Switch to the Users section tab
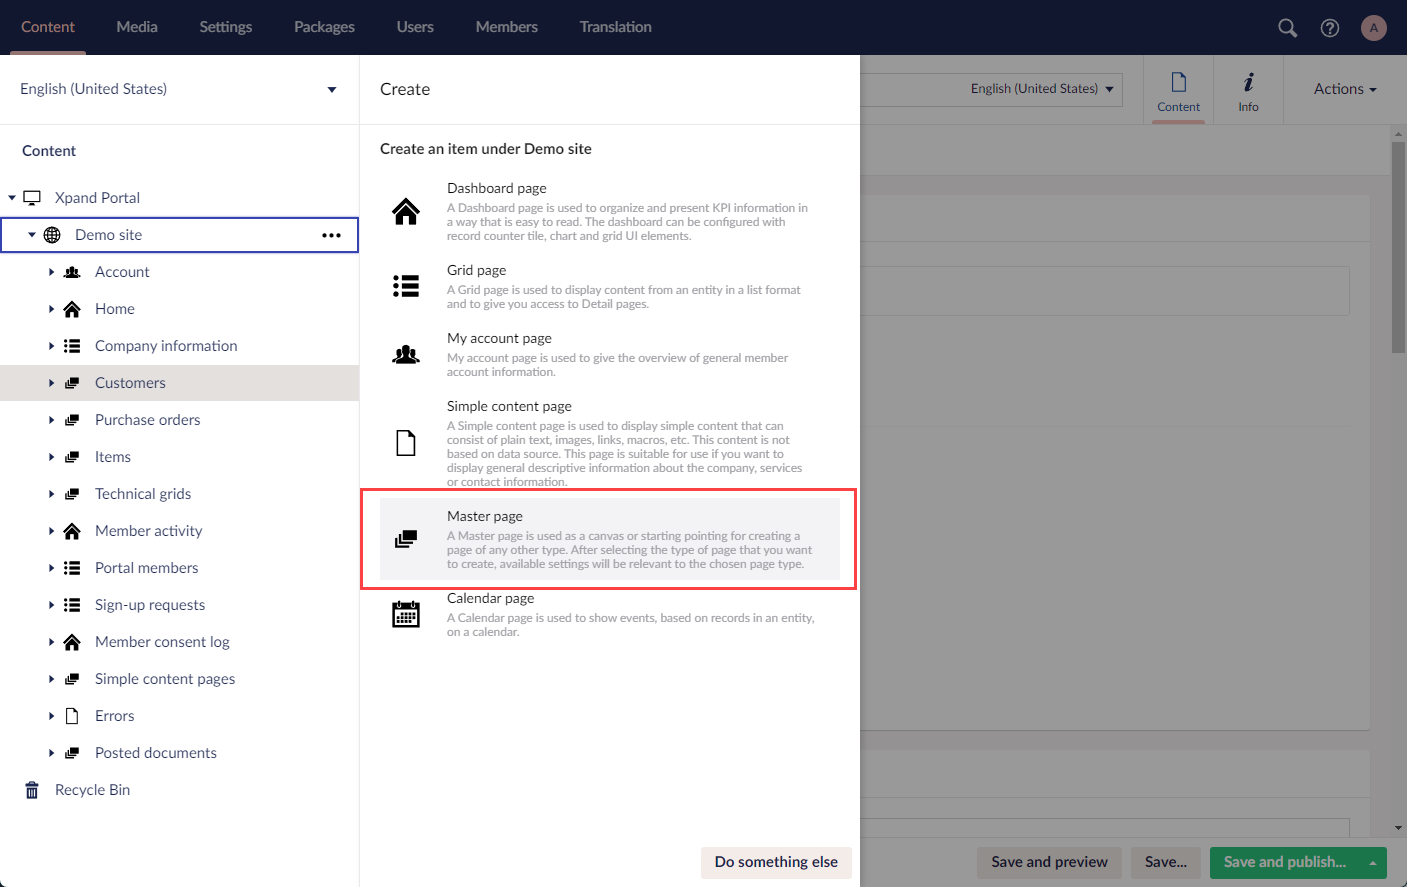 [x=415, y=27]
